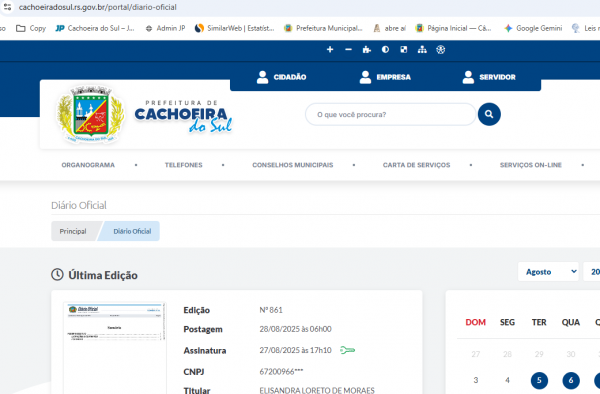Open Cachoeira do Sul JP bookmark
The height and width of the screenshot is (394, 600).
(x=95, y=28)
